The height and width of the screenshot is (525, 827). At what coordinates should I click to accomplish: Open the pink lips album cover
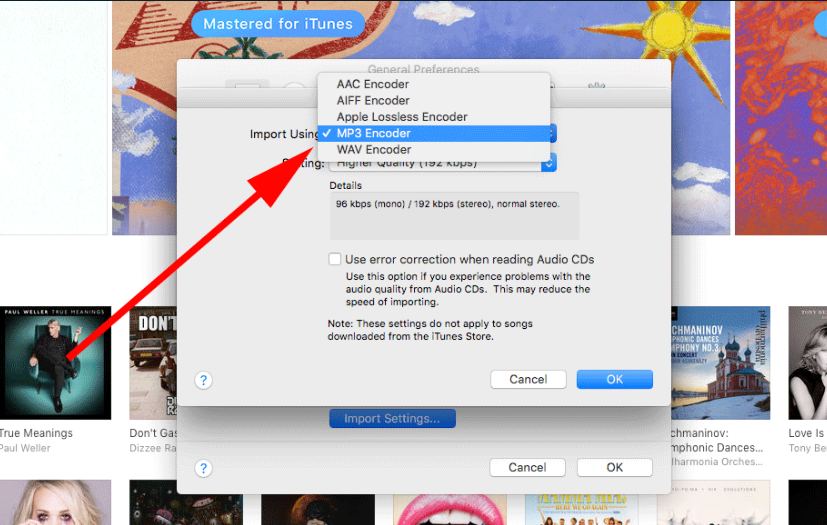tap(450, 510)
